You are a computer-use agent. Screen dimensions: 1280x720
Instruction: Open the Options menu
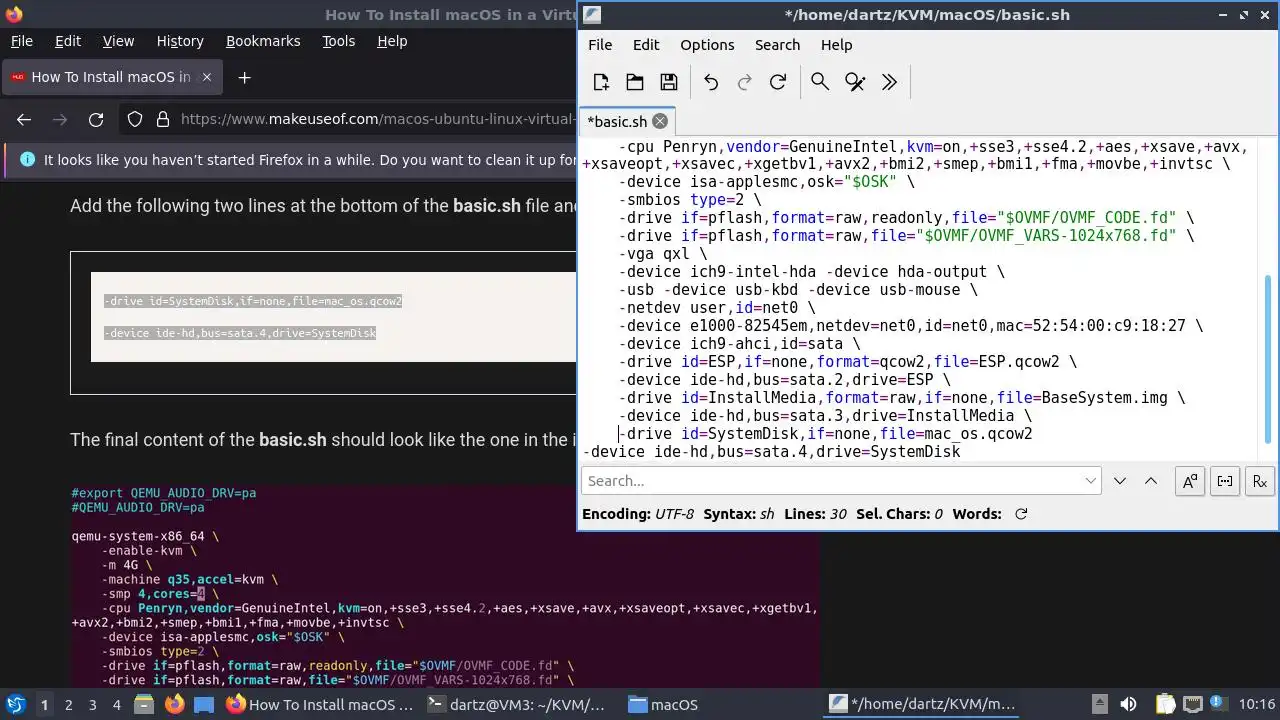707,45
